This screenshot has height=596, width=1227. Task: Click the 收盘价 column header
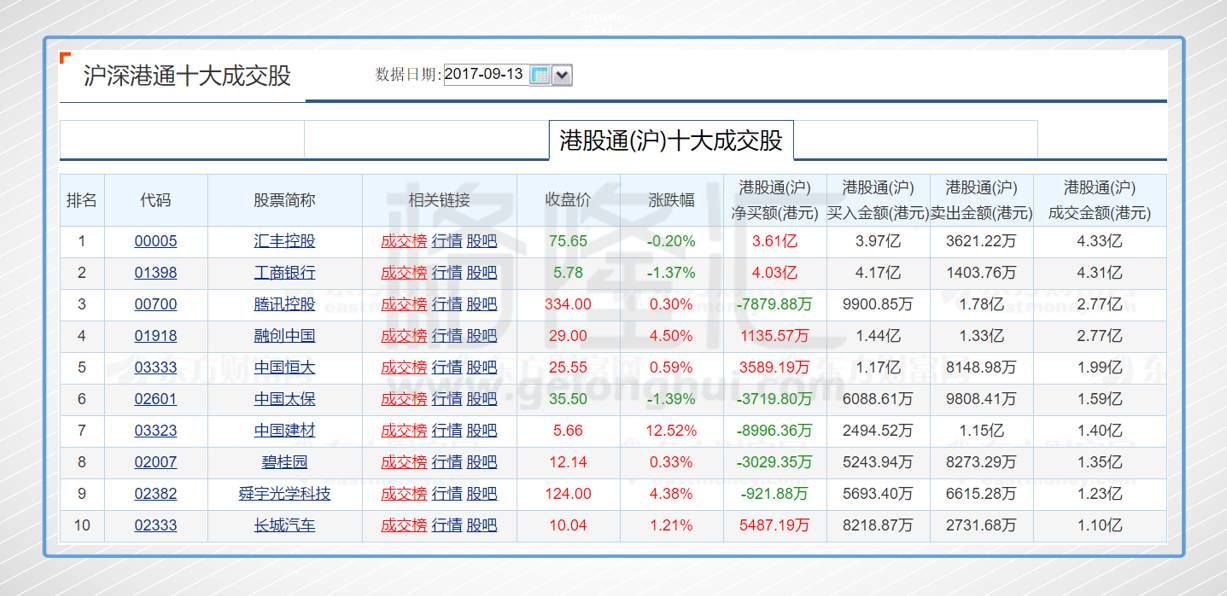click(568, 200)
